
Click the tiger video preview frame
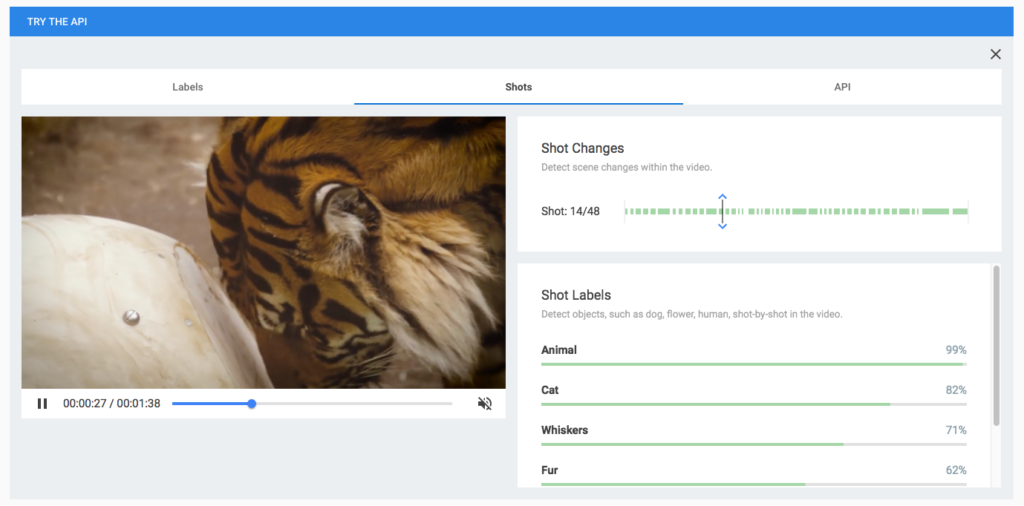(263, 252)
